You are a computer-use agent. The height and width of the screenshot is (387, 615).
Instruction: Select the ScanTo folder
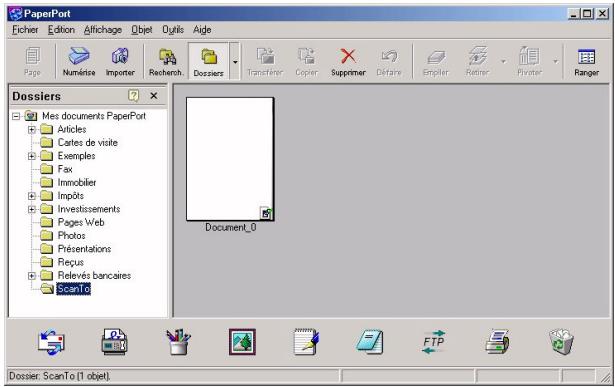click(x=73, y=289)
